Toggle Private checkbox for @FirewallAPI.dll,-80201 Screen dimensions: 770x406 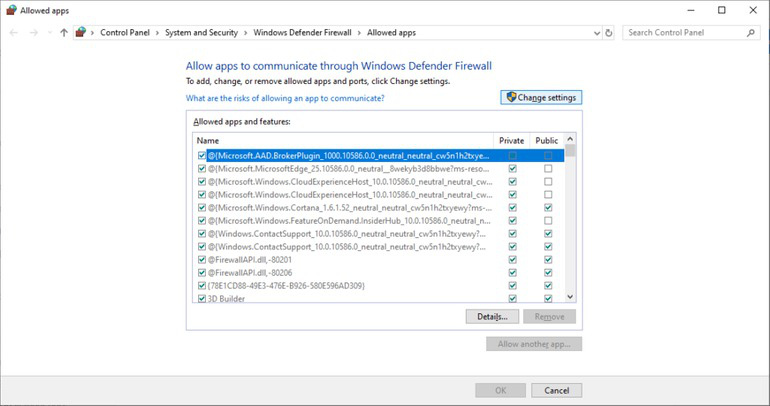[x=513, y=260]
